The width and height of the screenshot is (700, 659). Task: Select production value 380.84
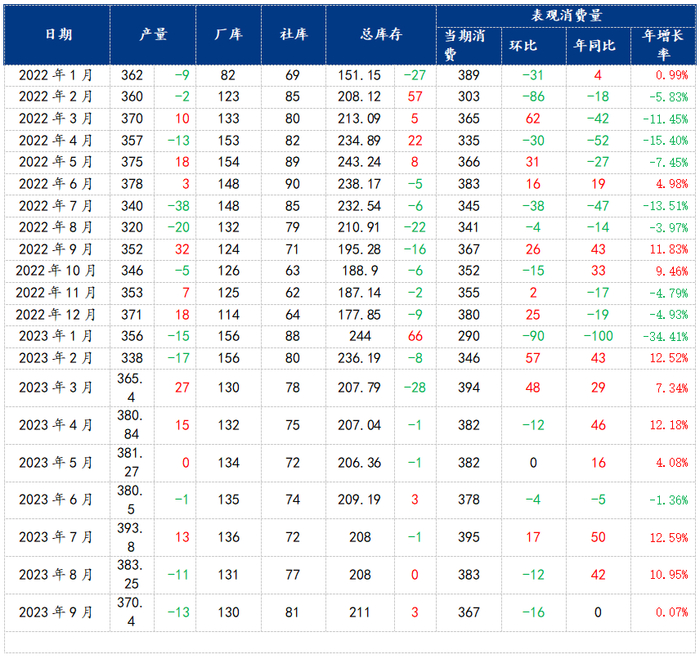[x=130, y=425]
